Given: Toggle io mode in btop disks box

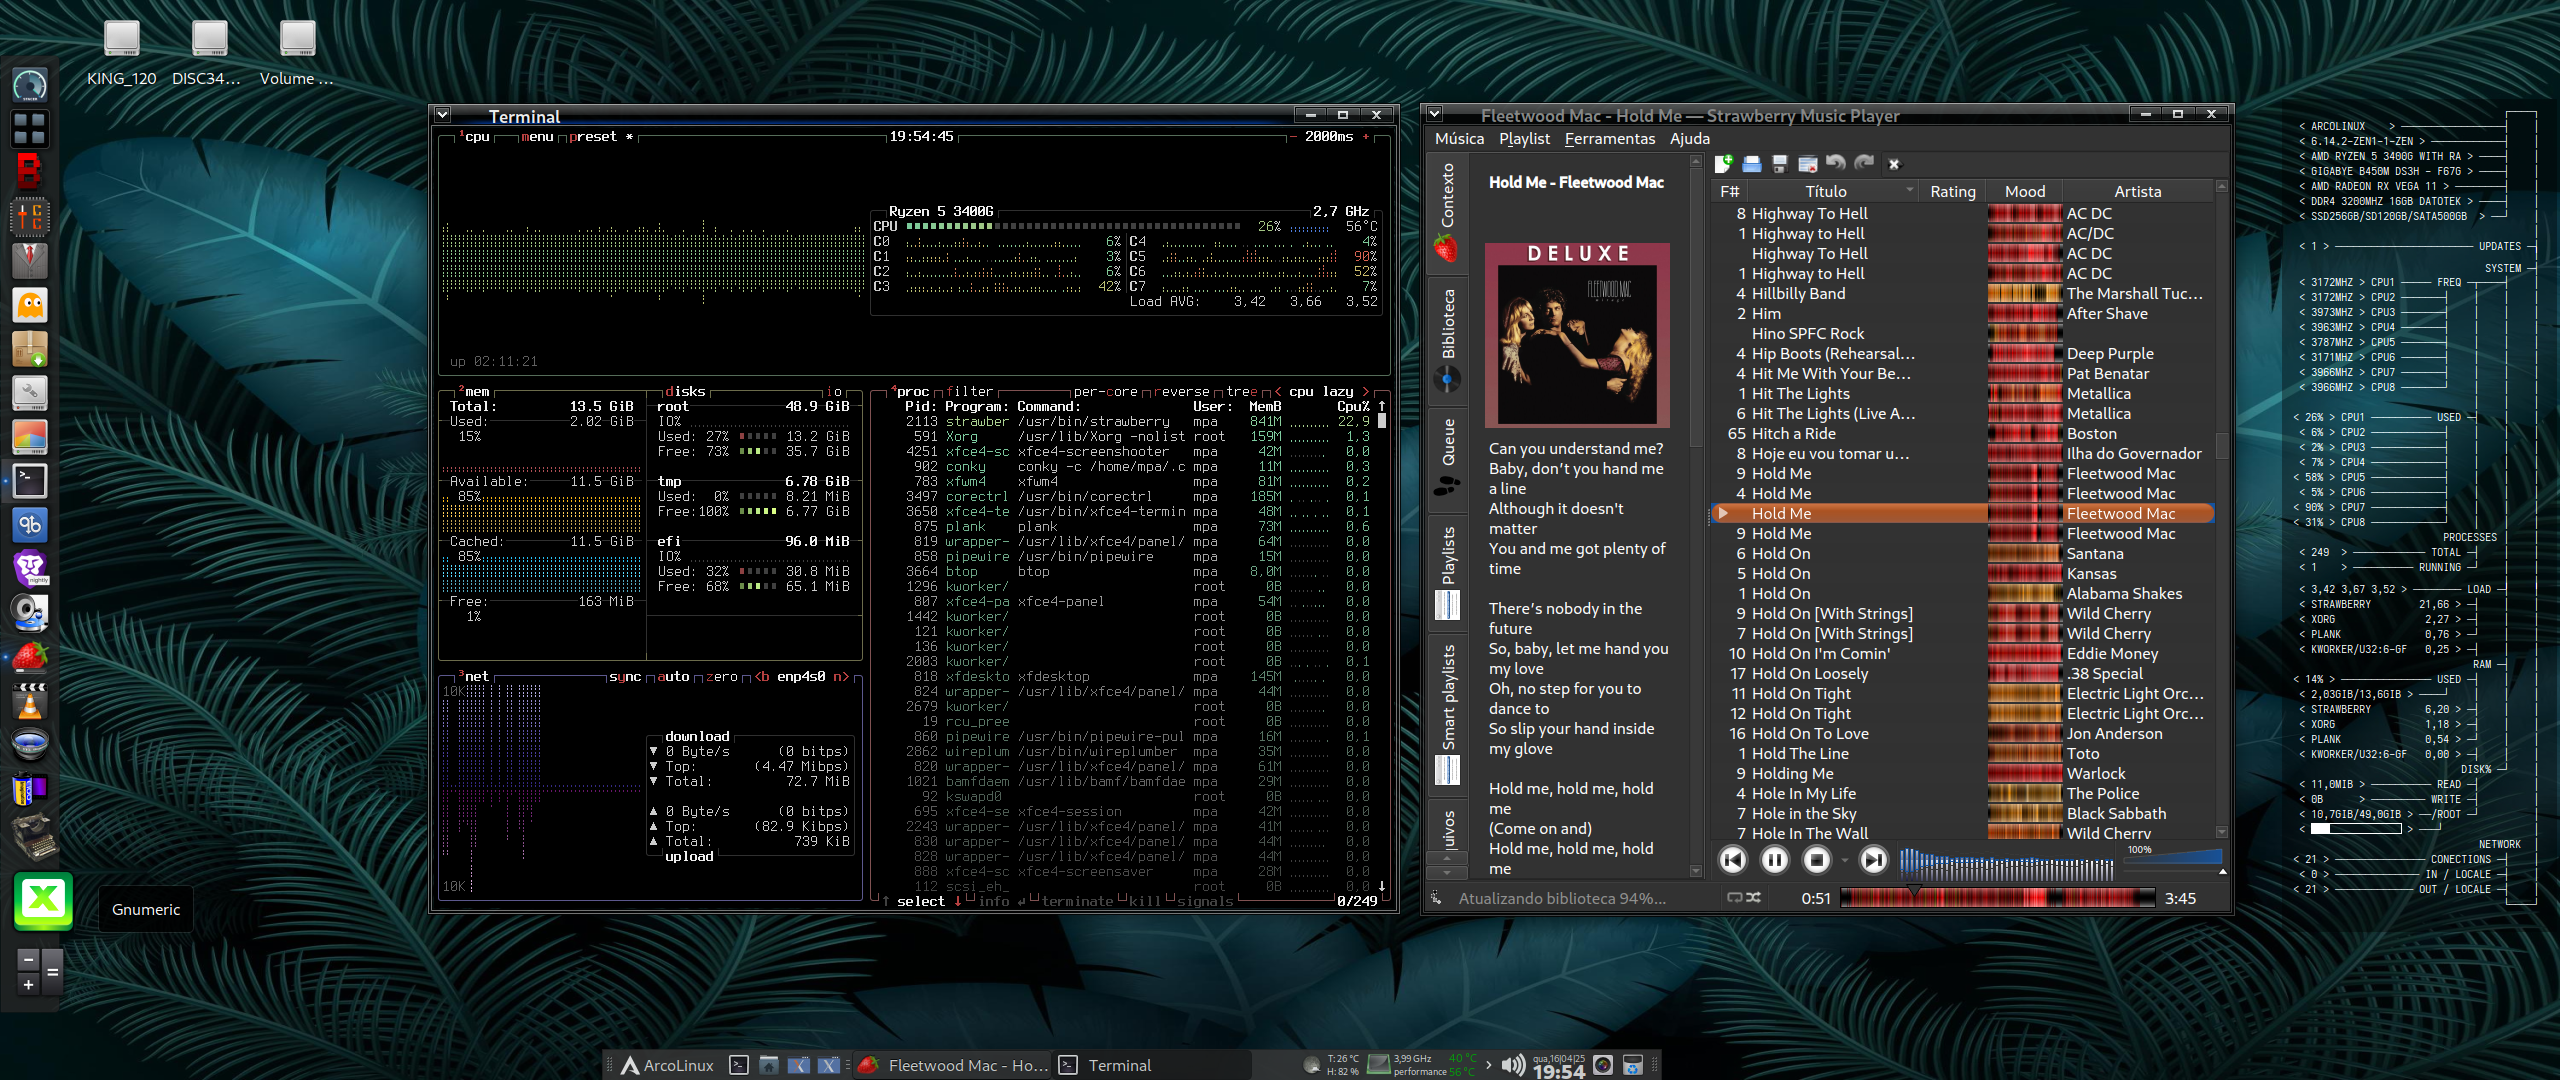Looking at the screenshot, I should pyautogui.click(x=834, y=391).
